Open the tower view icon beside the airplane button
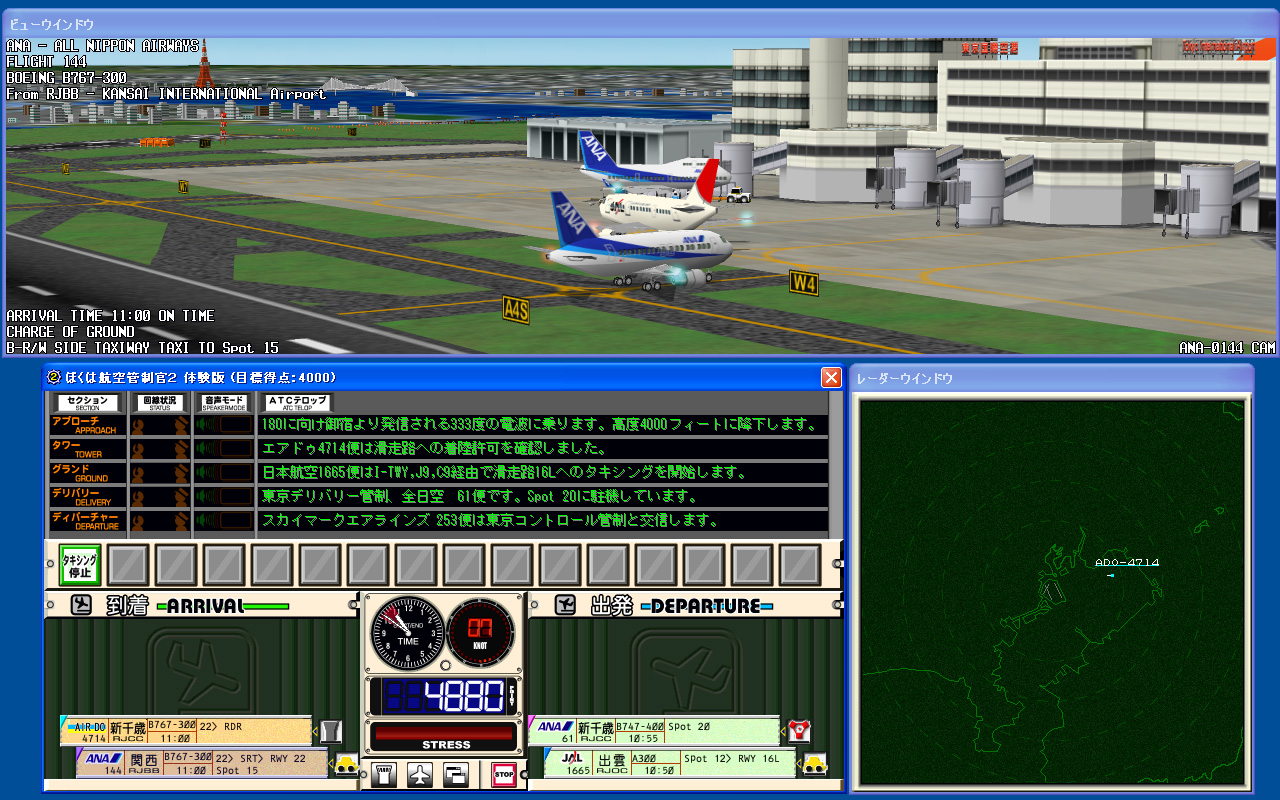This screenshot has height=800, width=1280. (384, 775)
